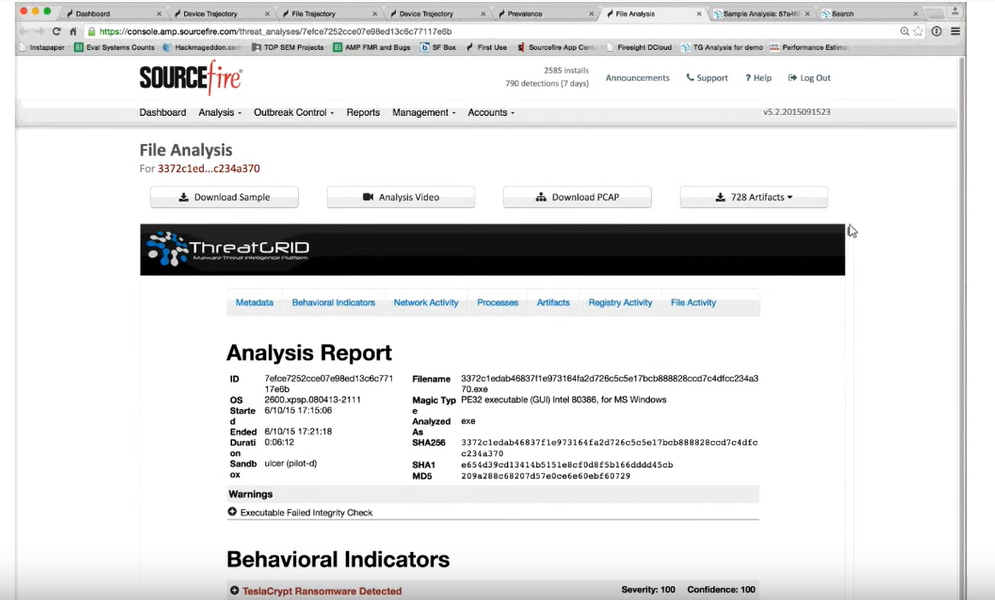995x600 pixels.
Task: Open the Hackmageddon.com bookmark
Action: (202, 48)
